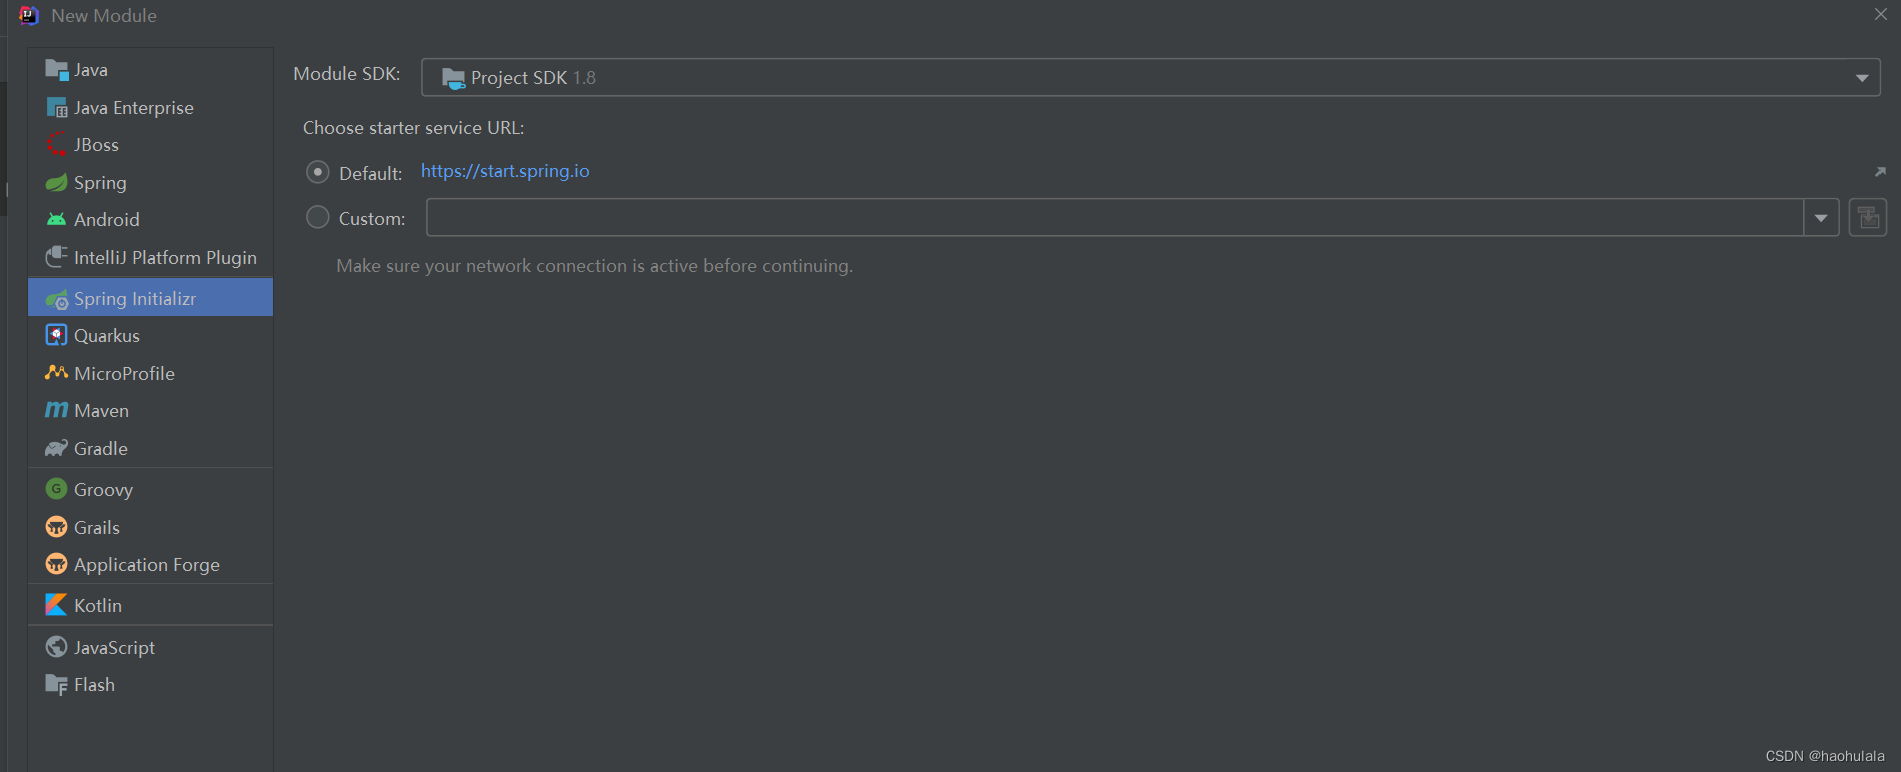The image size is (1901, 772).
Task: Choose Application Forge module type
Action: (150, 564)
